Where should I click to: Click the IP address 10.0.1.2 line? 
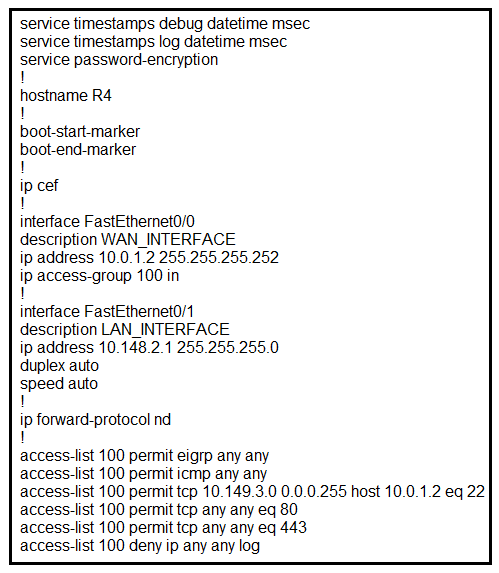click(149, 258)
